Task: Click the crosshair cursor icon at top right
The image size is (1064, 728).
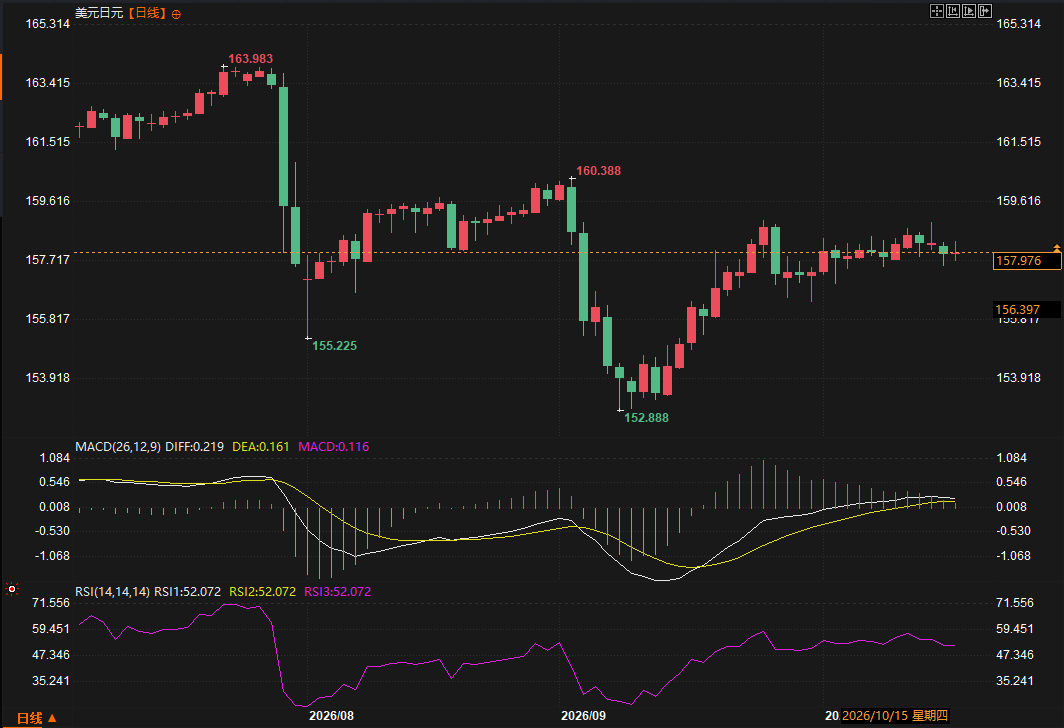Action: (x=936, y=11)
